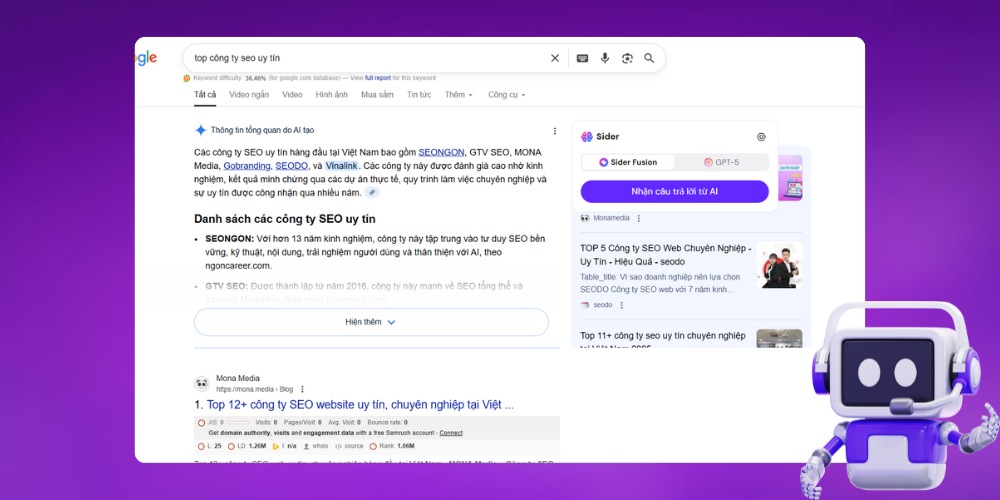Switch to the Hình ảnh tab
1000x500 pixels.
point(332,94)
